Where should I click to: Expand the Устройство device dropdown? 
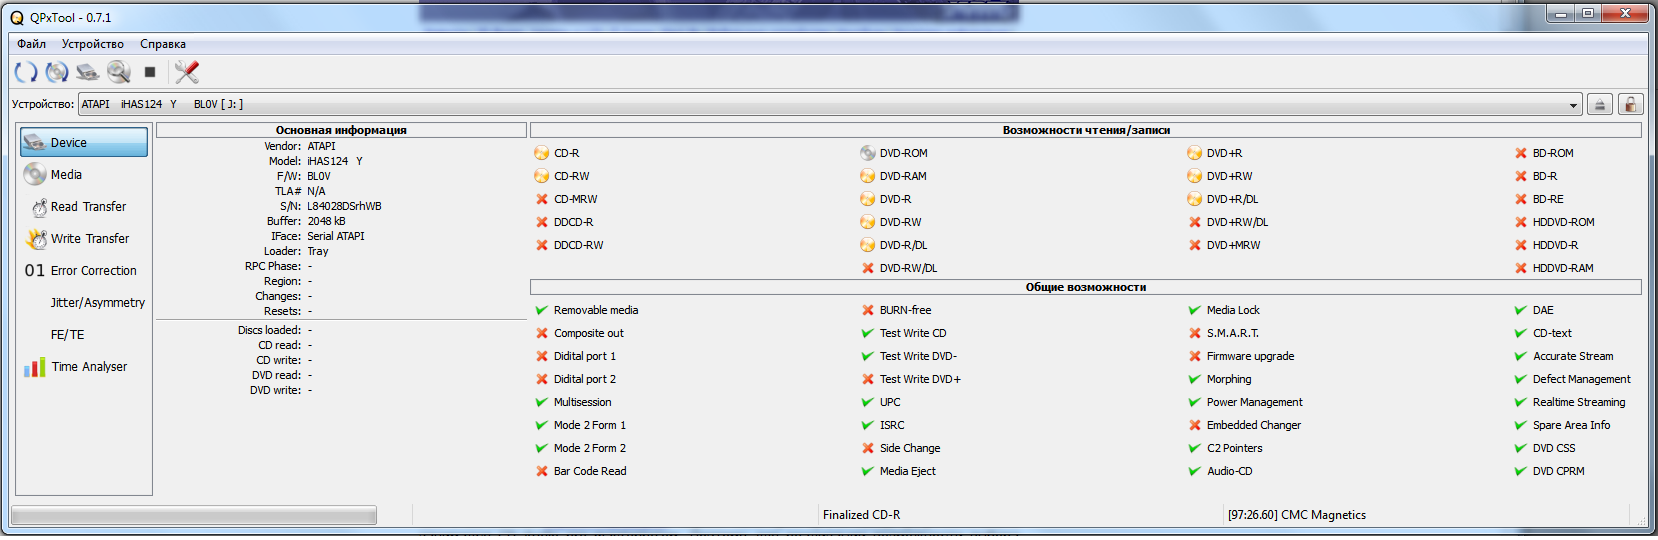[1573, 105]
